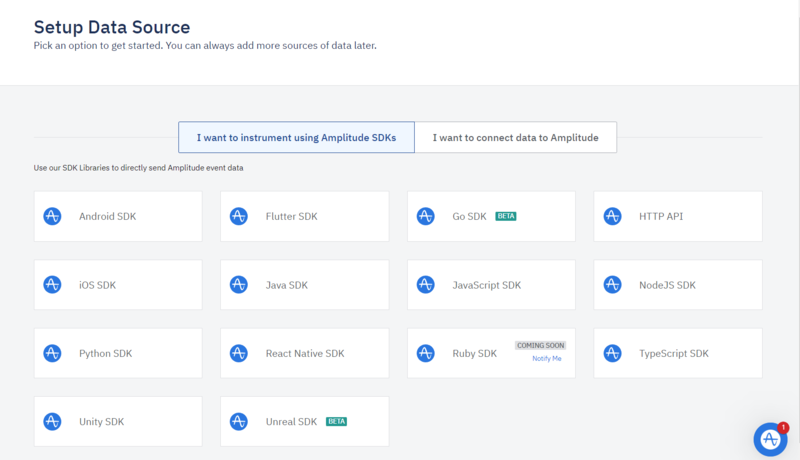Open the Amplitude chat widget bubble
This screenshot has width=800, height=460.
[x=770, y=439]
